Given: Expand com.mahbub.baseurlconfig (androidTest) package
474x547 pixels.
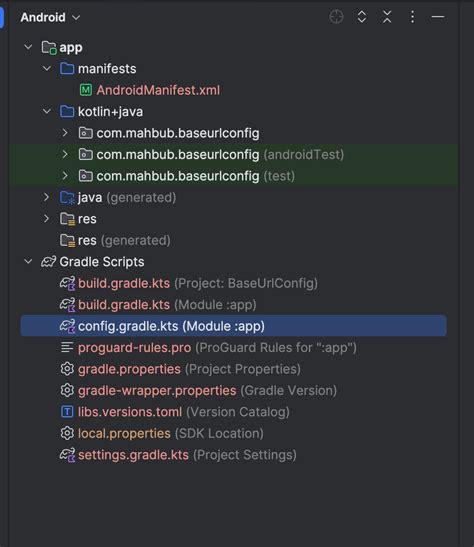Looking at the screenshot, I should [x=65, y=154].
